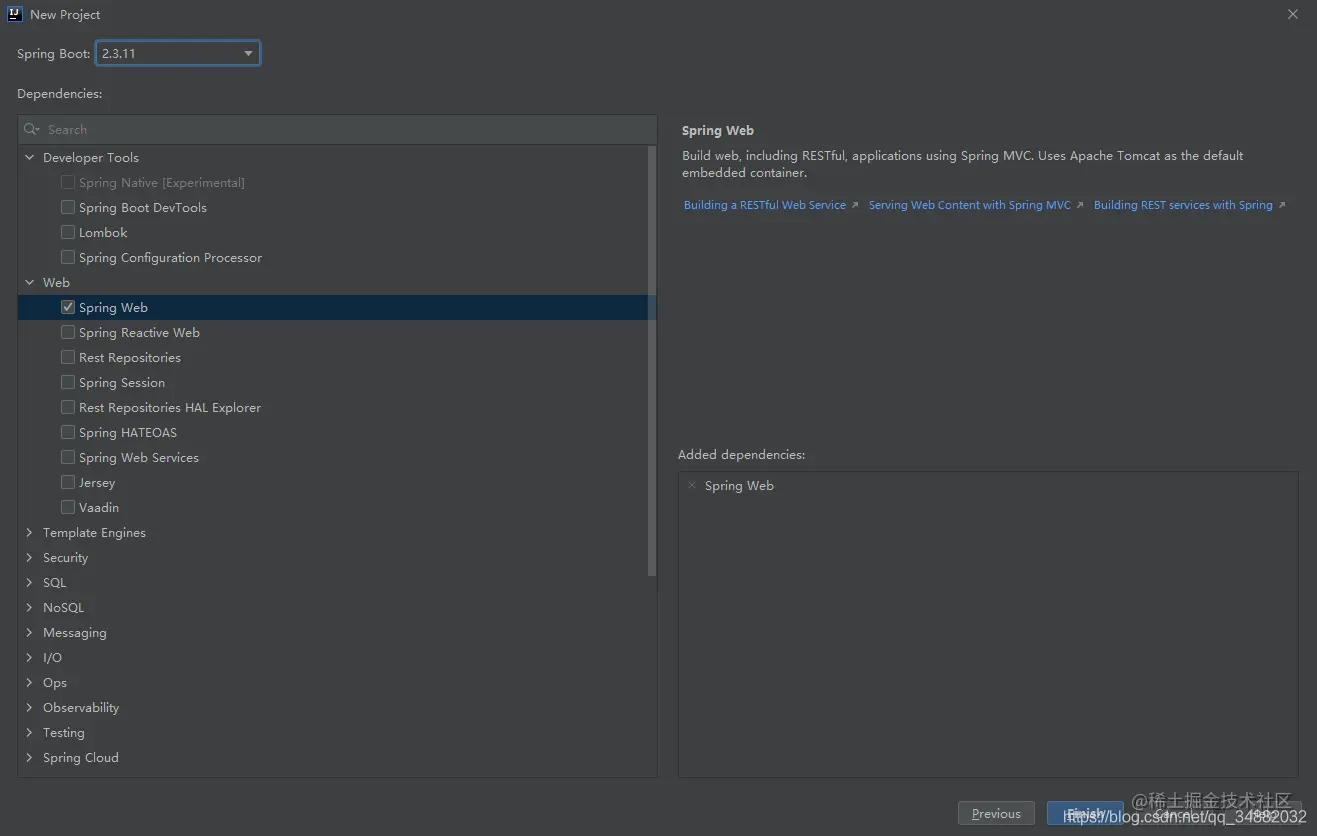Screen dimensions: 1317x836
Task: Close the New Project dialog
Action: pyautogui.click(x=1292, y=14)
